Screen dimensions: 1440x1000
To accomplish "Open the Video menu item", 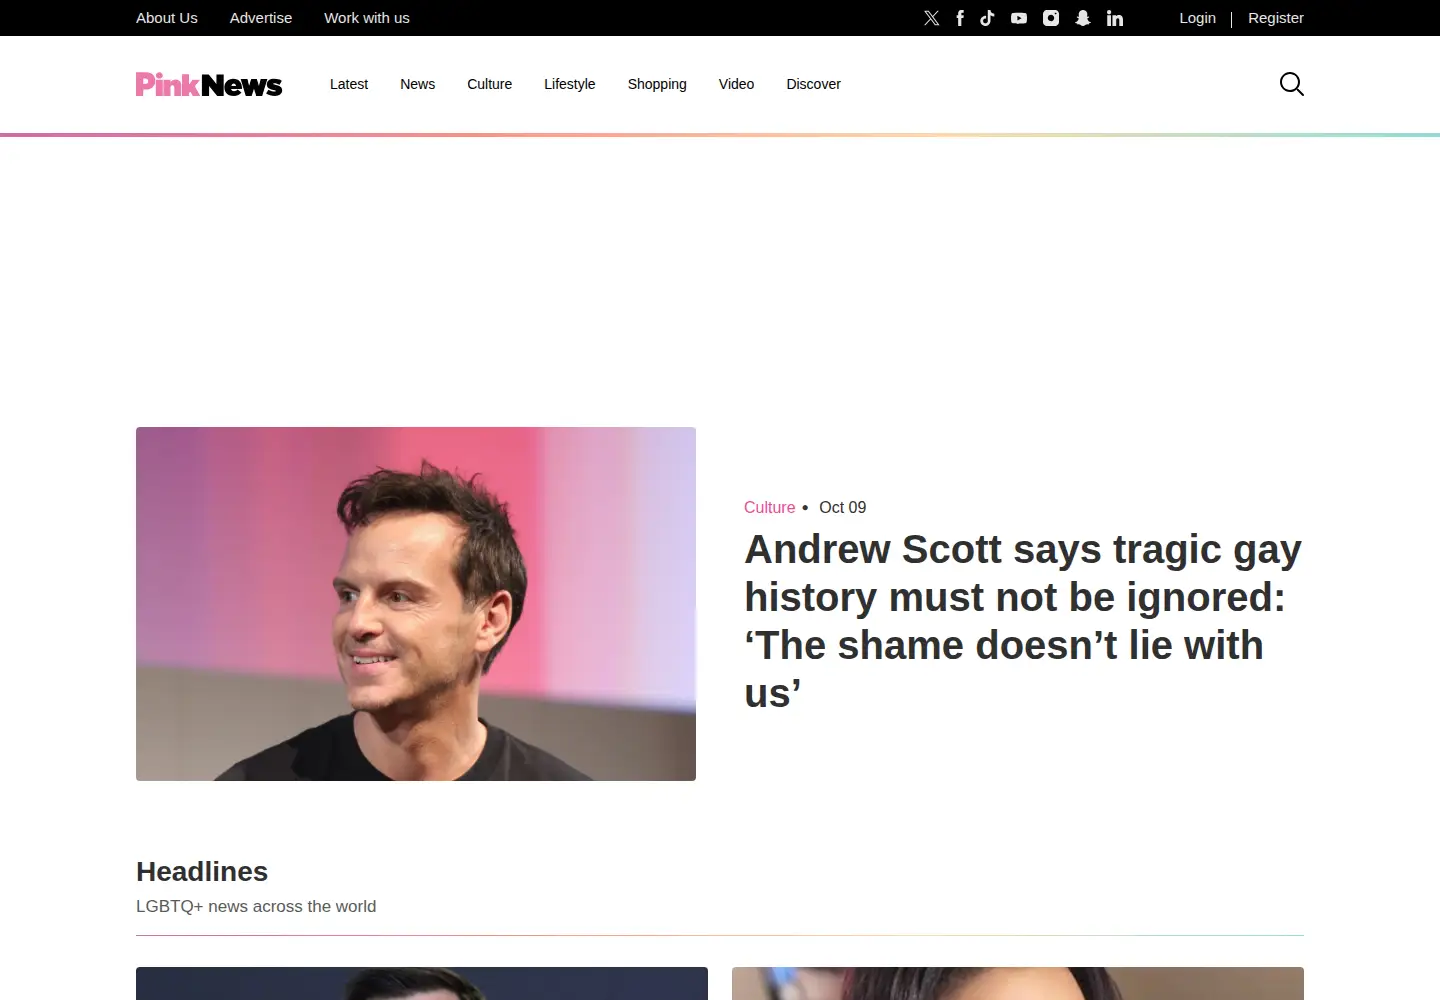I will [x=736, y=84].
